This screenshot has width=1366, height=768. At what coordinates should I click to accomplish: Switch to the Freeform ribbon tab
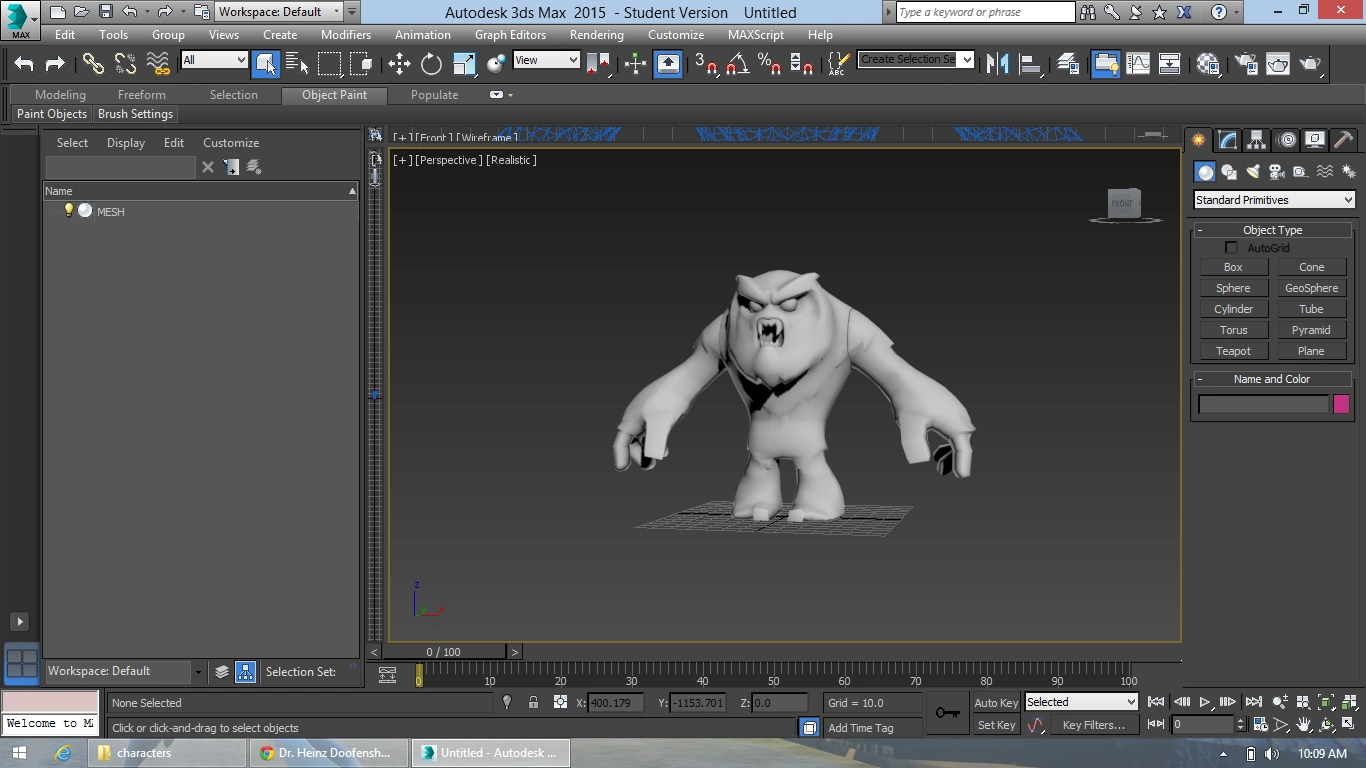click(142, 95)
